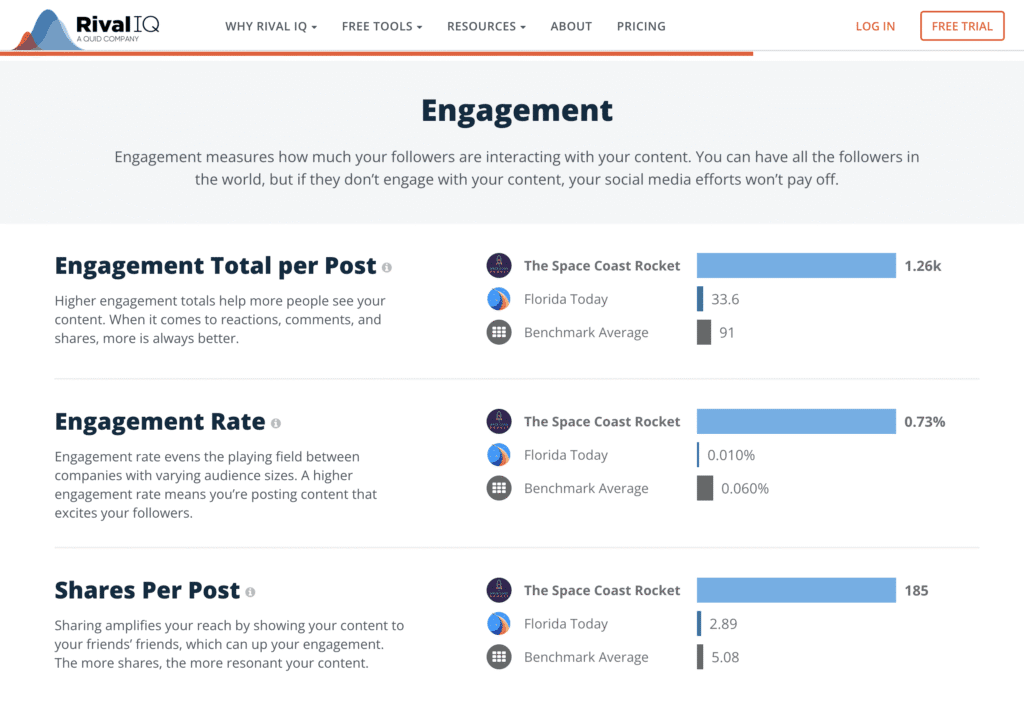Click Benchmark Average grid icon in Shares Per Post

pyautogui.click(x=499, y=657)
